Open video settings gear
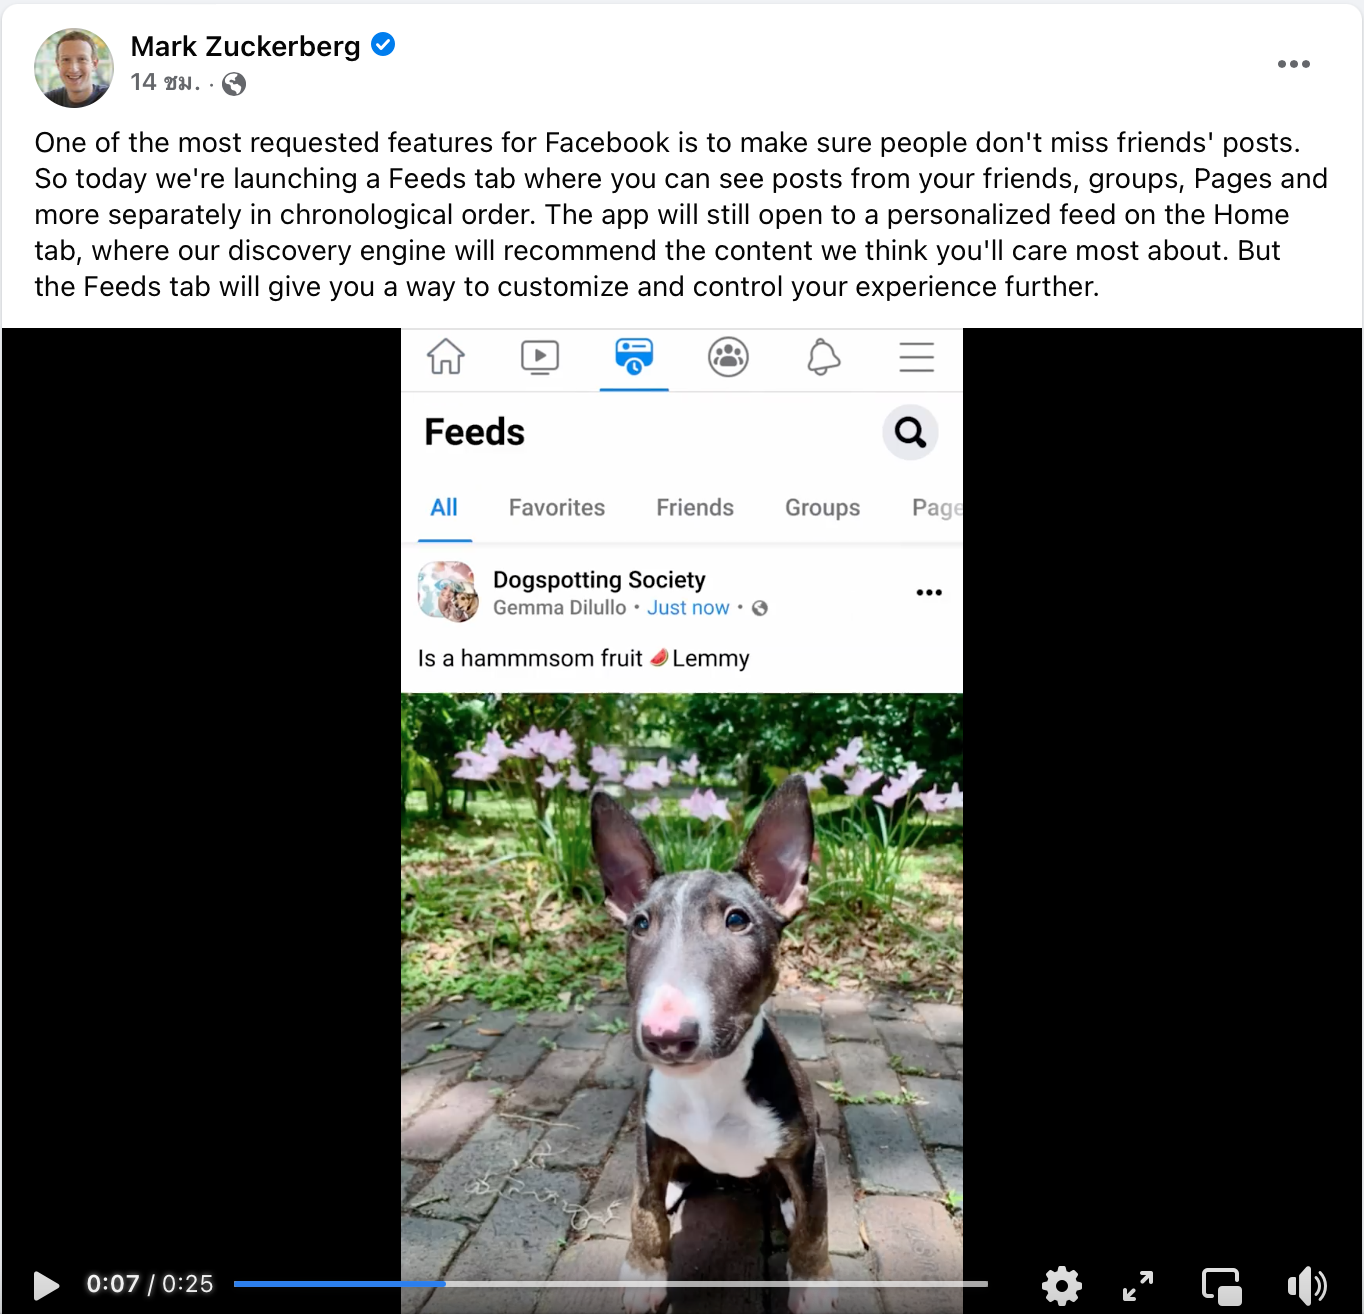 point(1061,1285)
